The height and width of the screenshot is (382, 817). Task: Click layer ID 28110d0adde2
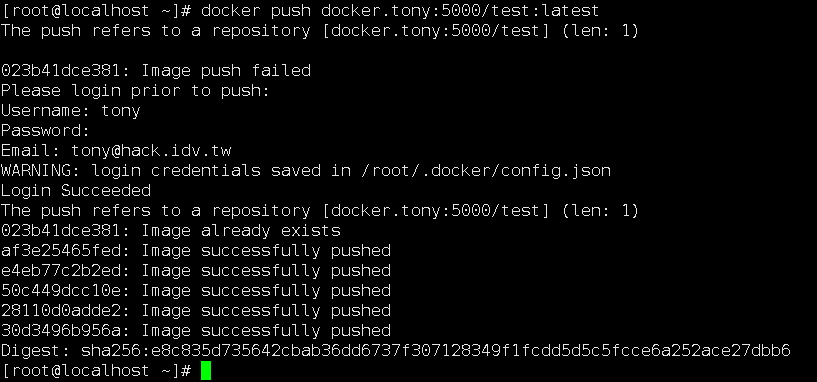[65, 311]
